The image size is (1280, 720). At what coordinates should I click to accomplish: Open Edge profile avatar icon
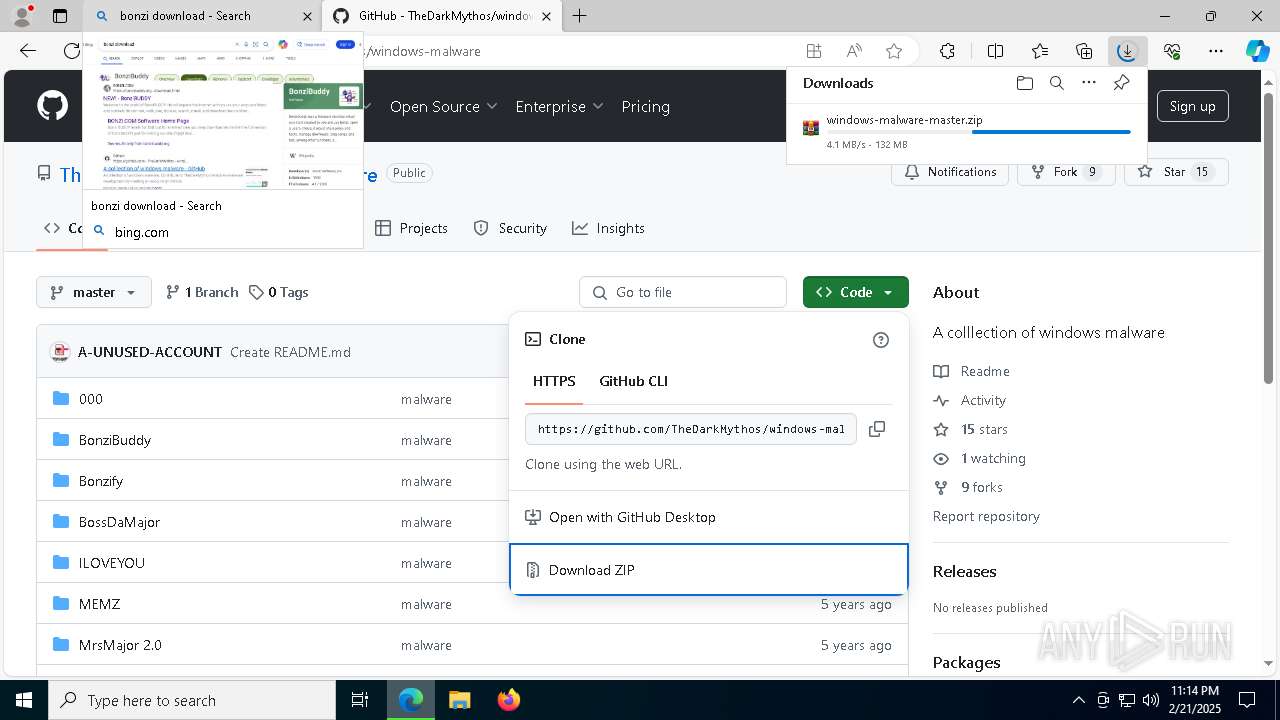click(22, 15)
